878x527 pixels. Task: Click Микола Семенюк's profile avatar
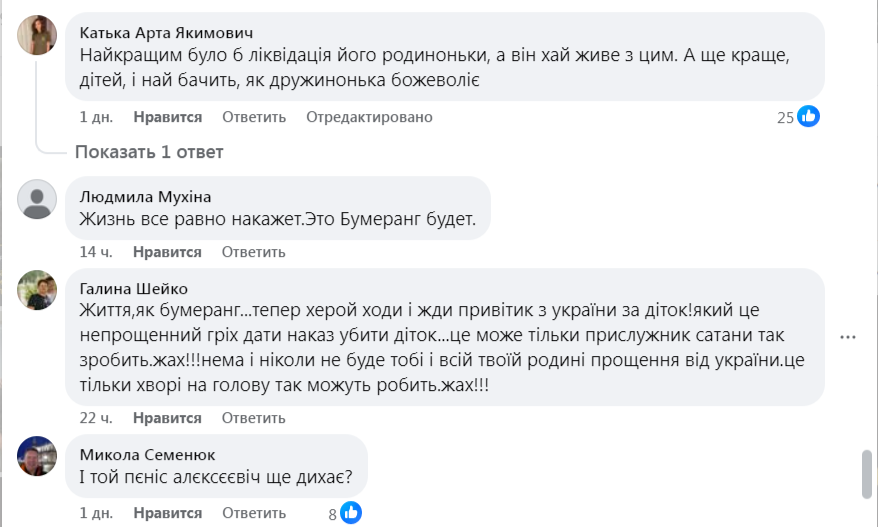37,455
